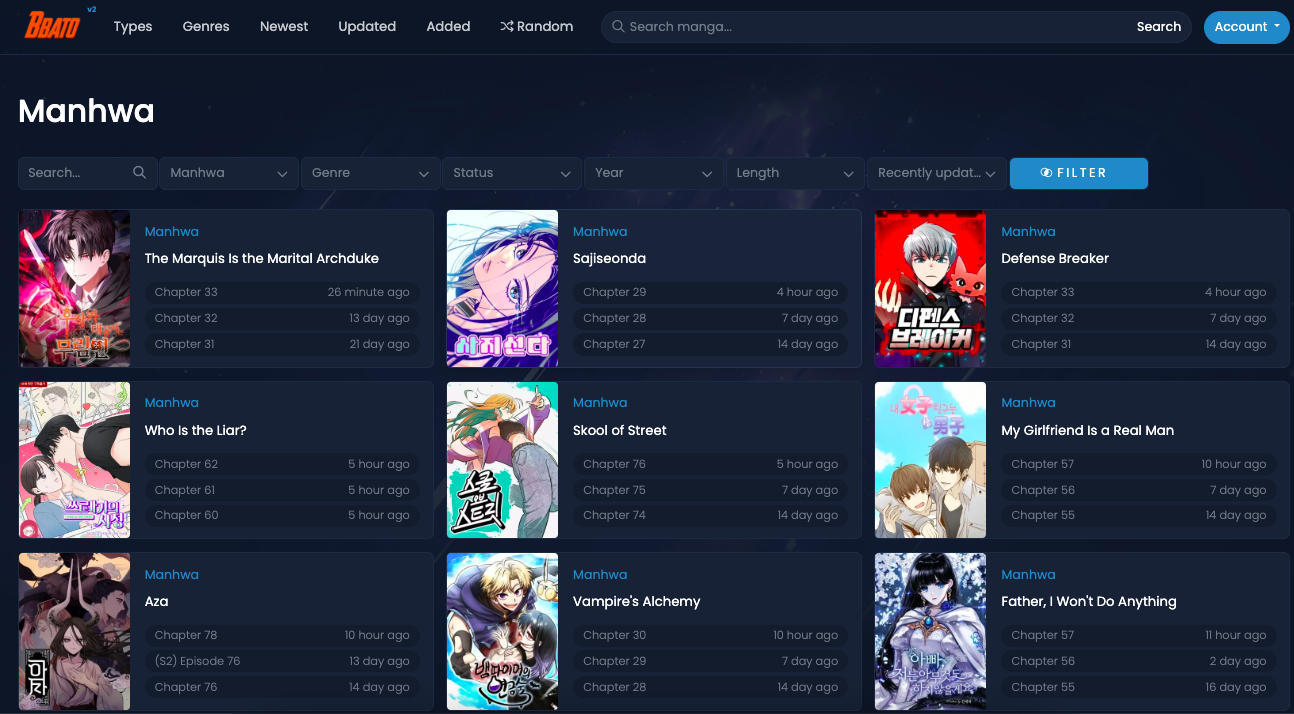Open the Year filter dropdown
Viewport: 1294px width, 714px height.
click(653, 173)
